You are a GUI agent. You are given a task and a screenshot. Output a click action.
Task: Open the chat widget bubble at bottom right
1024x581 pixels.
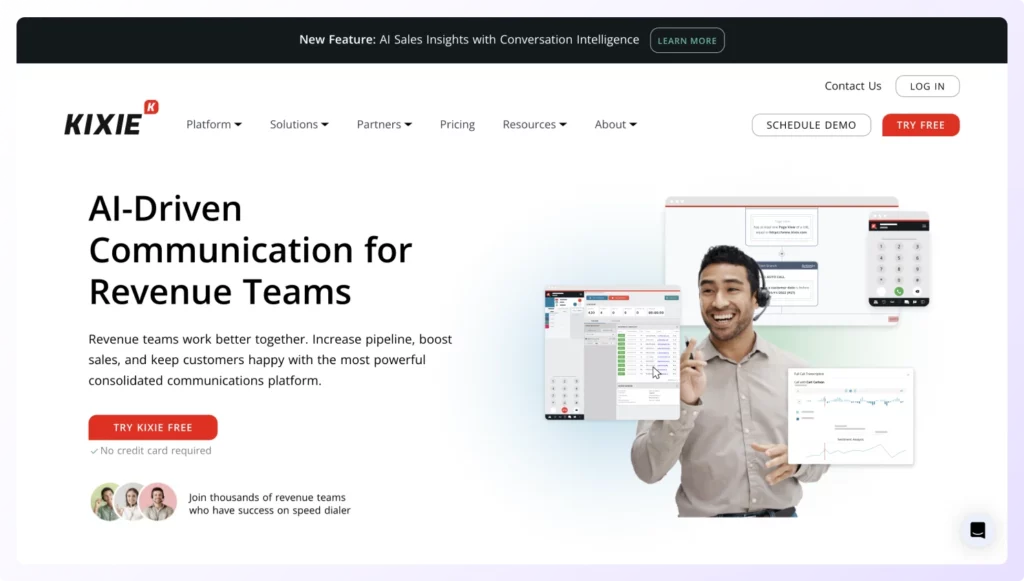pyautogui.click(x=978, y=530)
